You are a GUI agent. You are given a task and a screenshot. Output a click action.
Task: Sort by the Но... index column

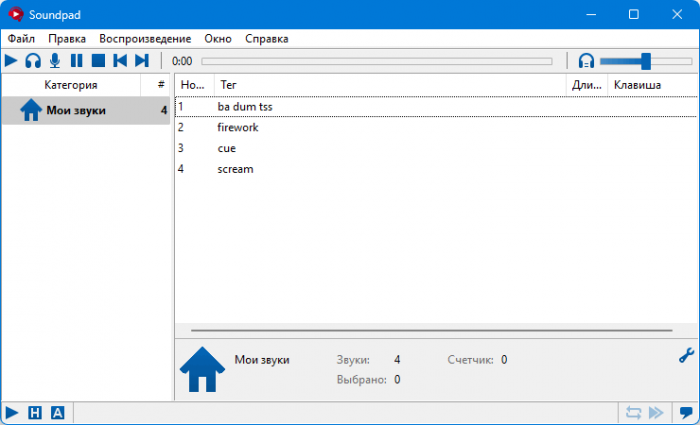(195, 85)
